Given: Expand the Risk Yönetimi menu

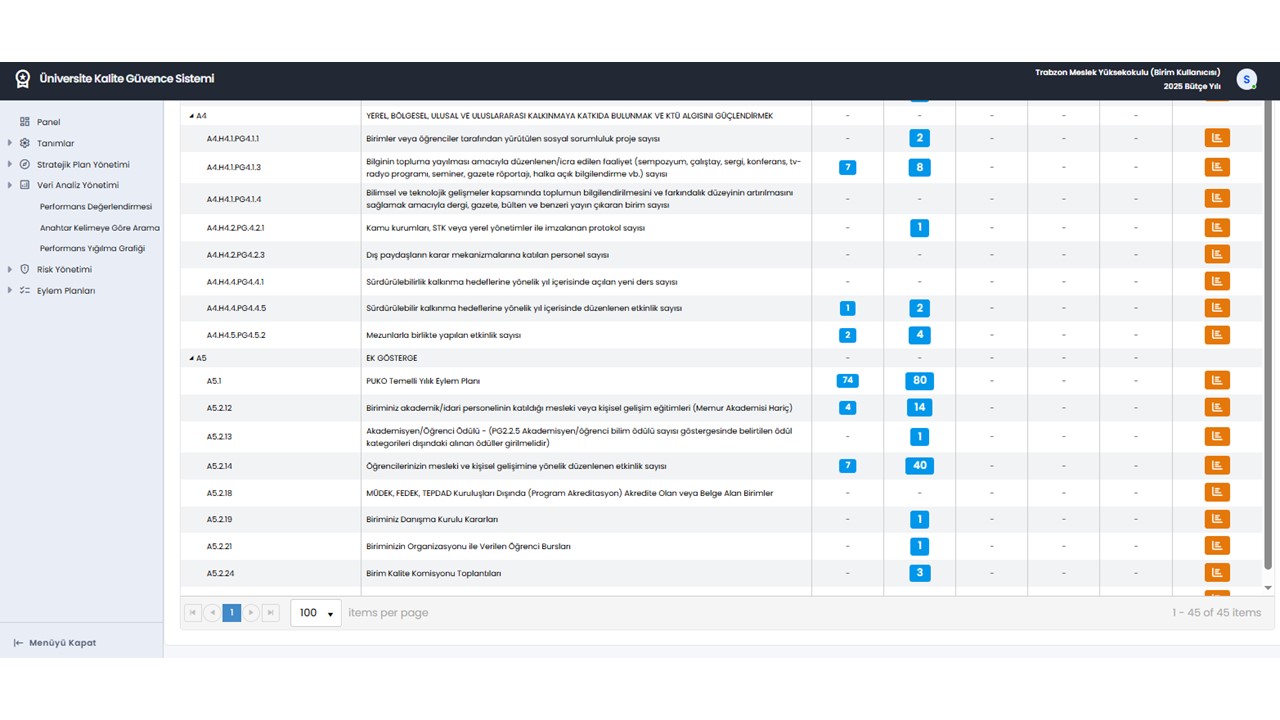Looking at the screenshot, I should point(10,269).
